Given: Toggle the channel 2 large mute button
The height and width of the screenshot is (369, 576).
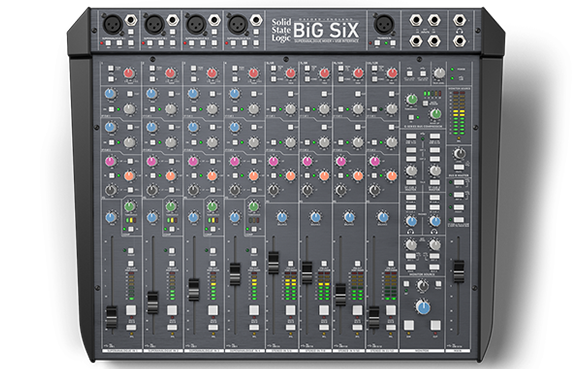Looking at the screenshot, I should (x=172, y=310).
